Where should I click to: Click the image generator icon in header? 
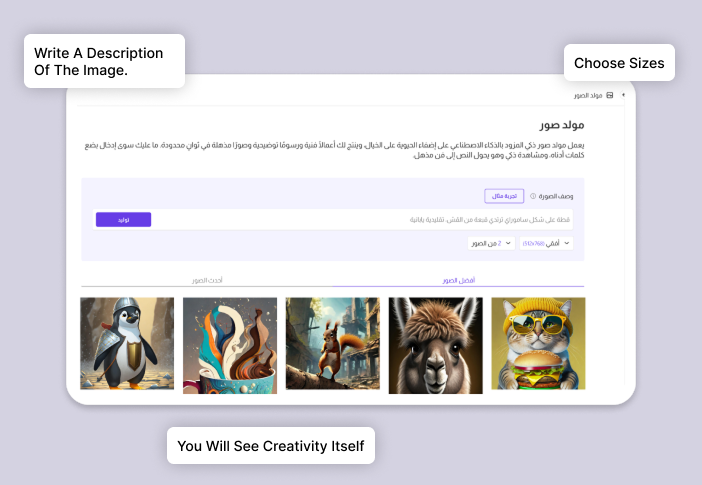[x=609, y=95]
